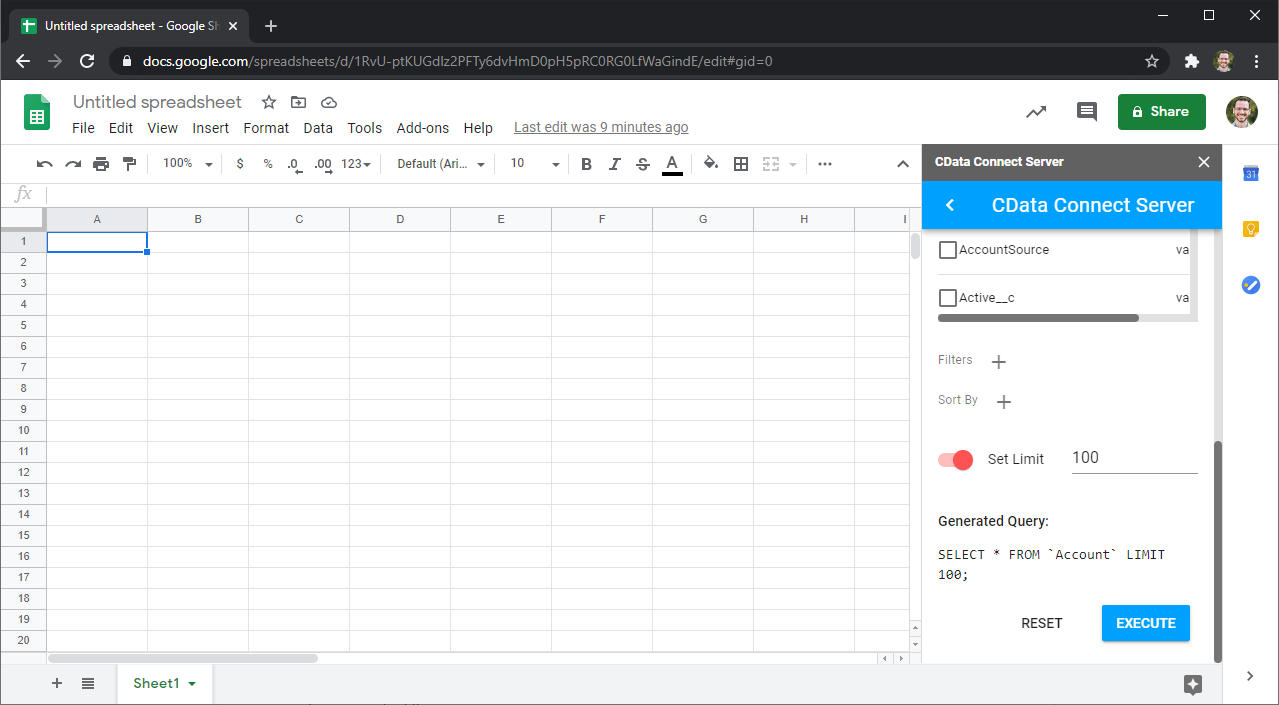
Task: Open Google Calendar side panel
Action: click(1250, 174)
